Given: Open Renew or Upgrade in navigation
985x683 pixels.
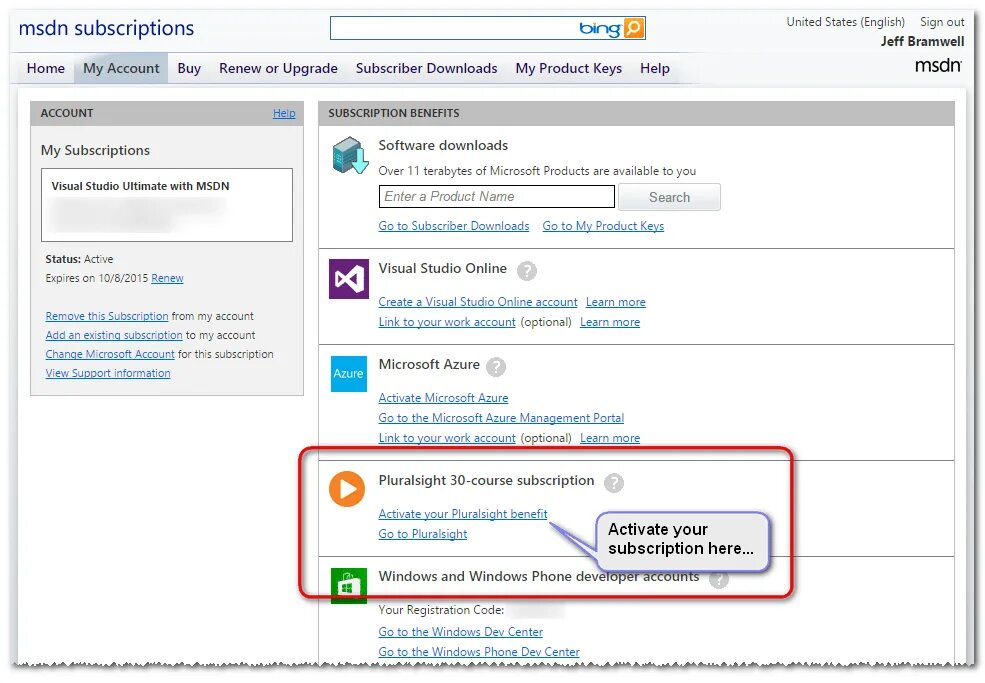Looking at the screenshot, I should click(278, 68).
